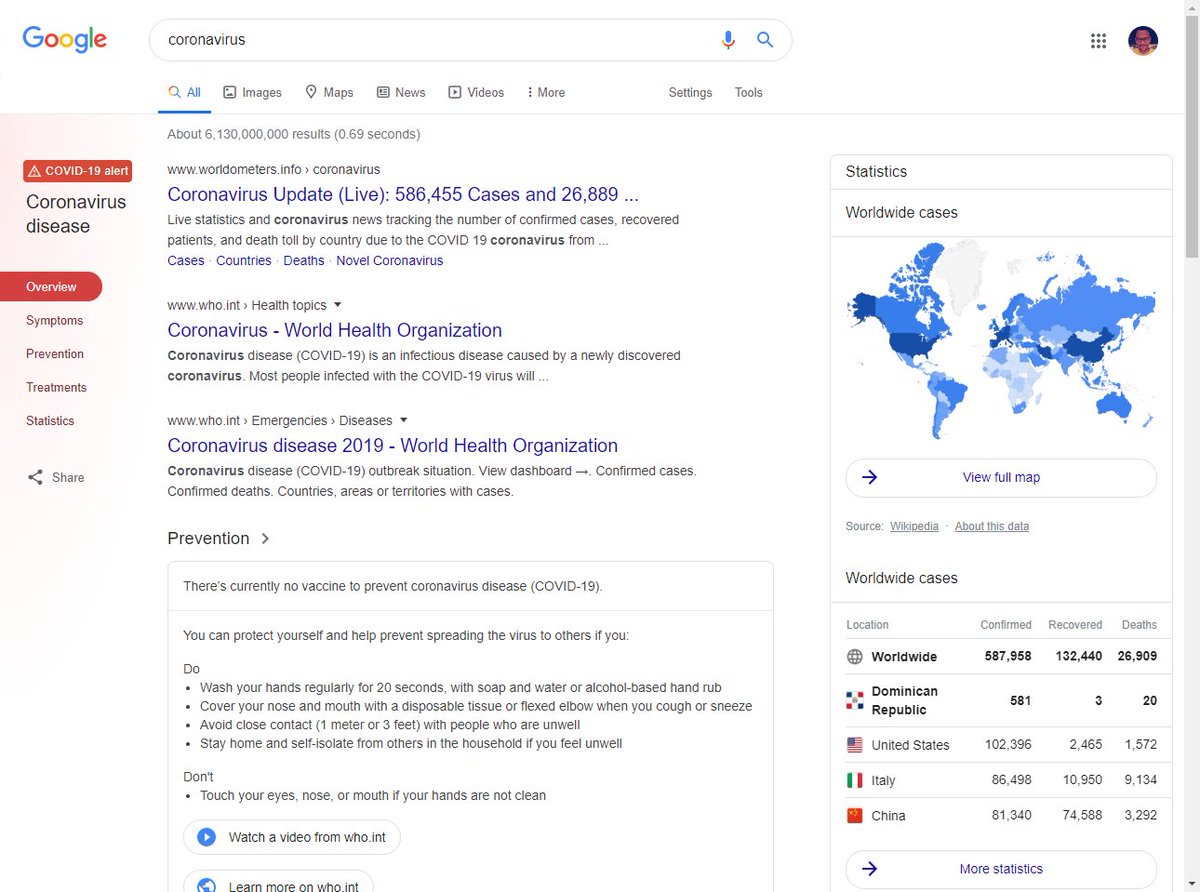Click the About 6,130,000,000 results text
This screenshot has height=892, width=1200.
pos(294,134)
